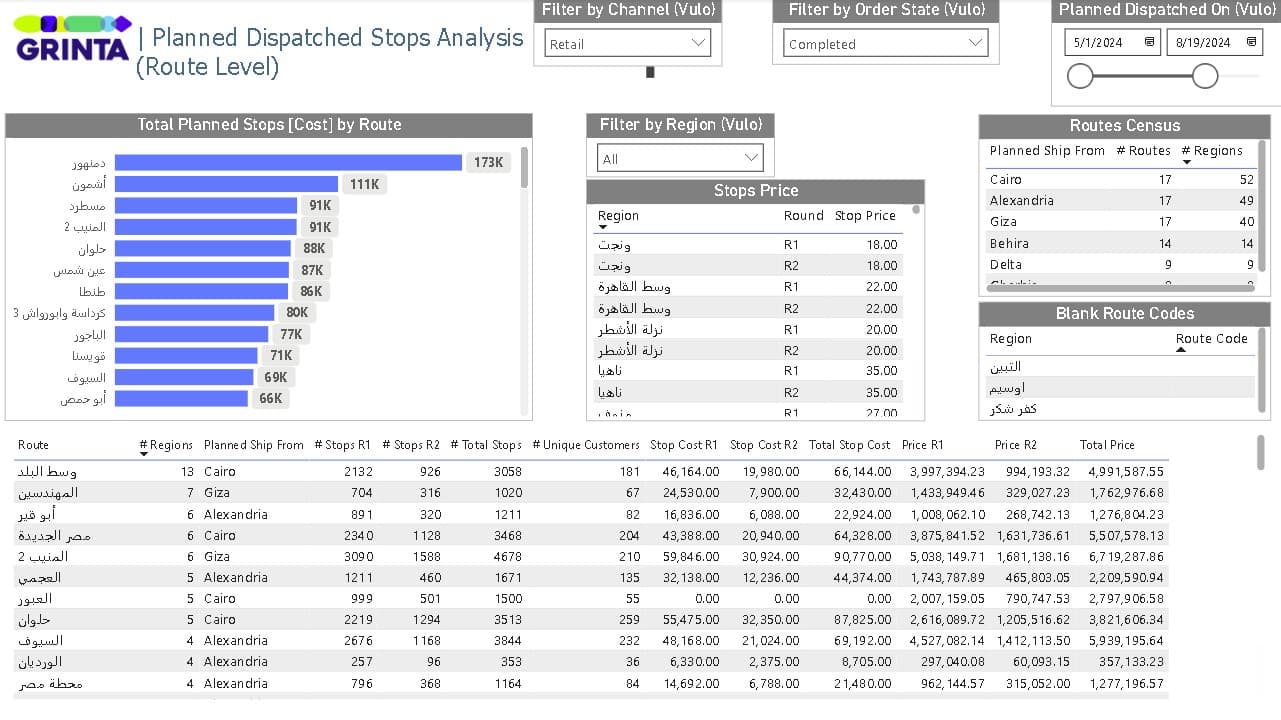The image size is (1281, 720).
Task: Open the calendar picker for start date 5/1/2024
Action: (1149, 43)
